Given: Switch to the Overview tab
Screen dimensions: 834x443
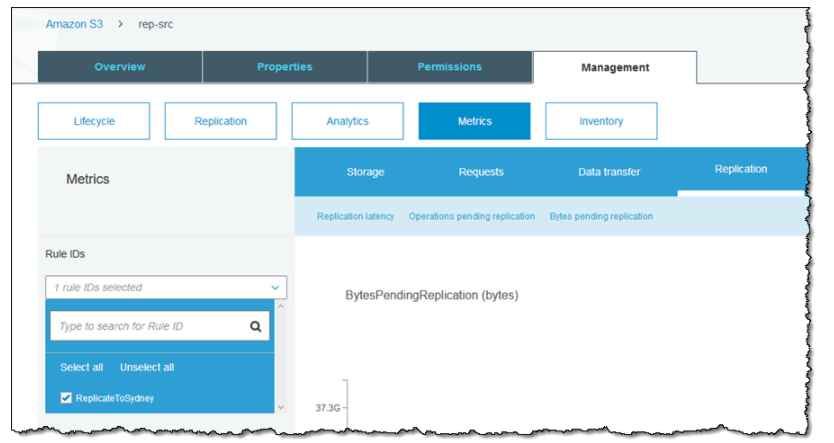Looking at the screenshot, I should (120, 67).
